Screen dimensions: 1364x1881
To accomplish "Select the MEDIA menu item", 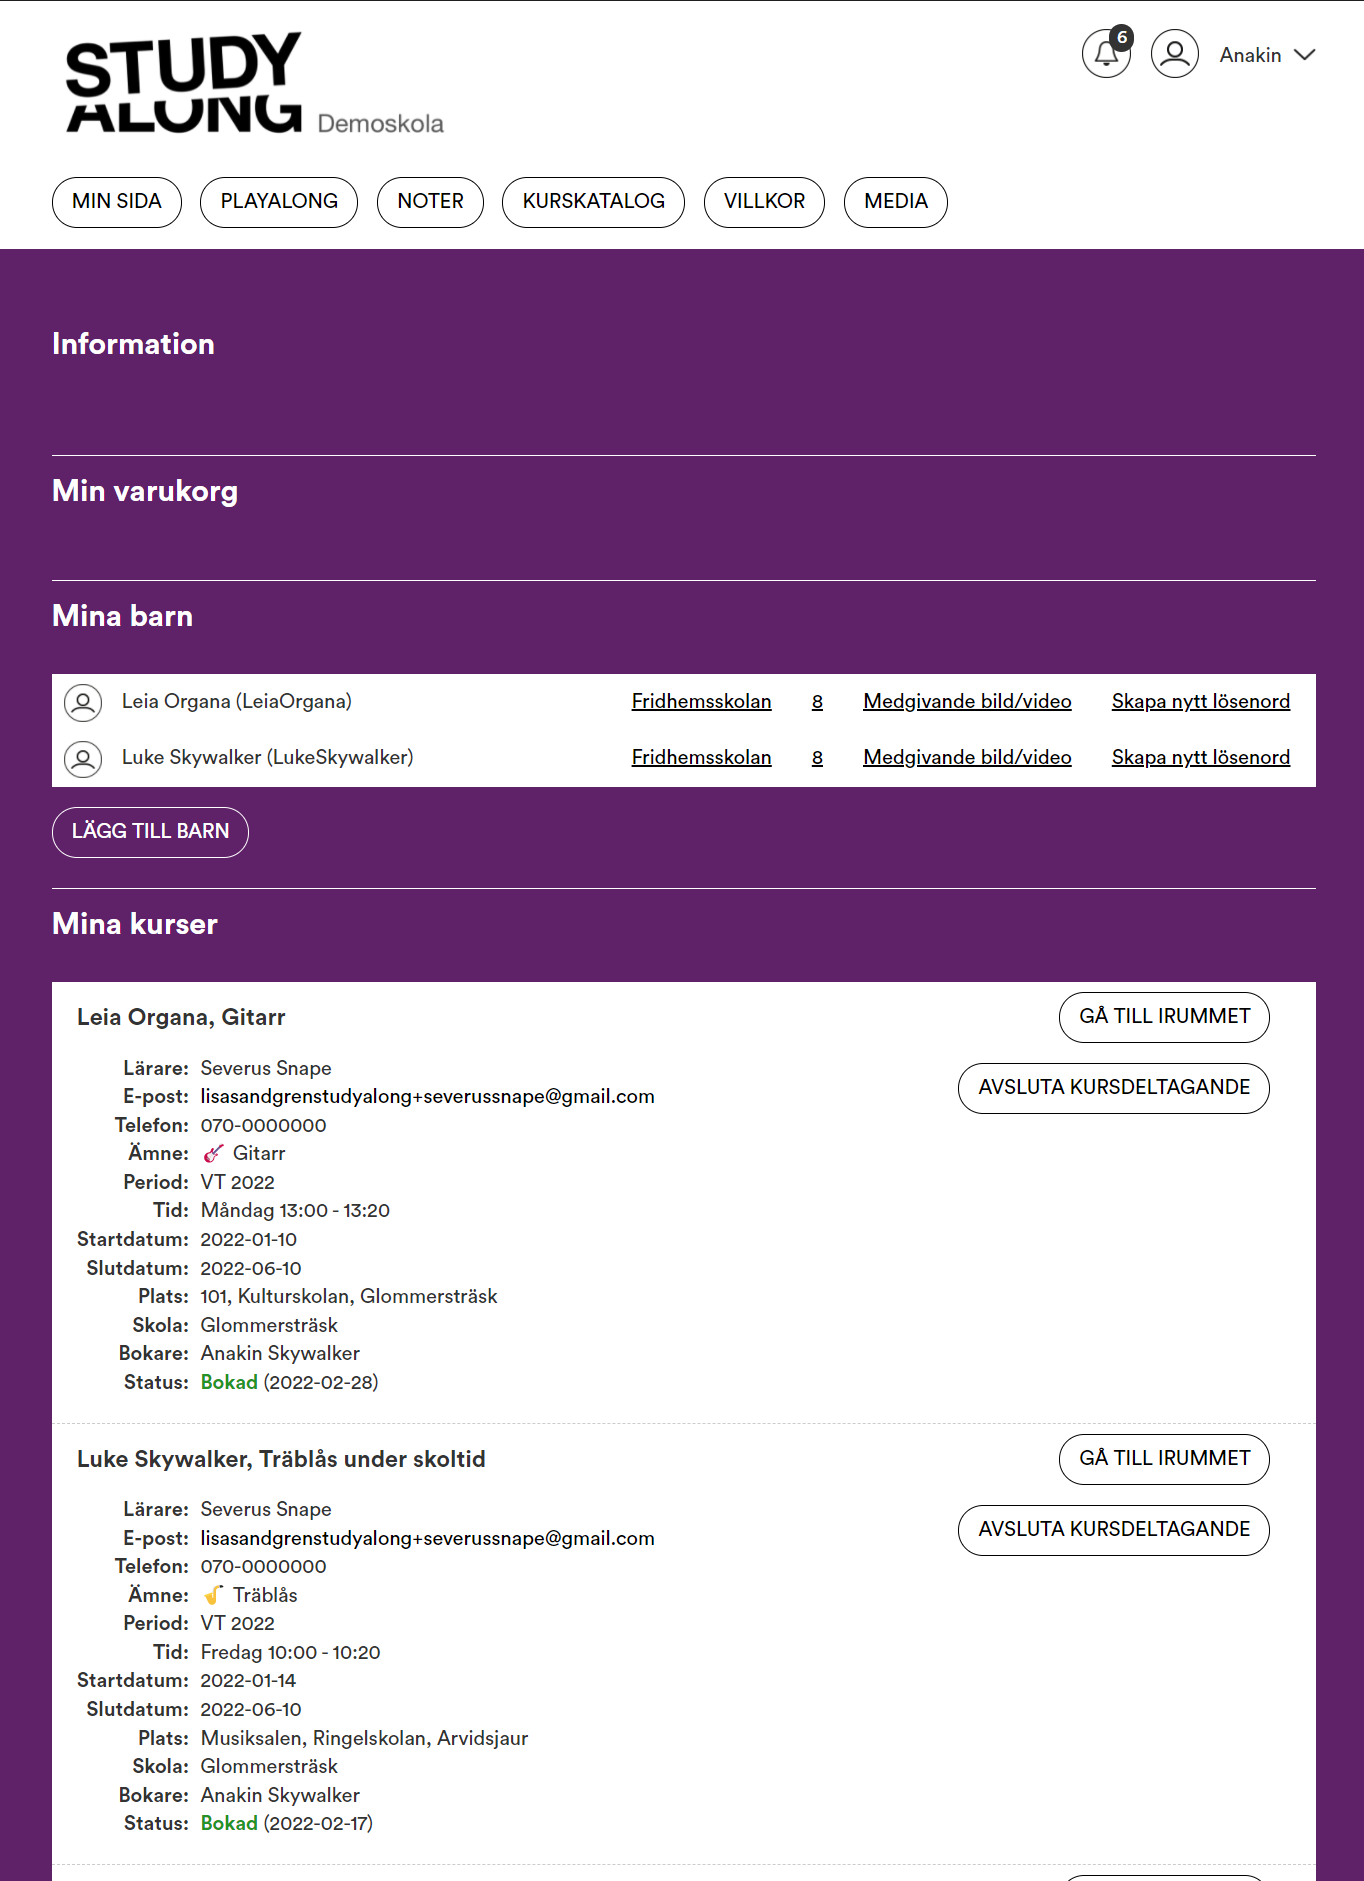I will coord(895,202).
